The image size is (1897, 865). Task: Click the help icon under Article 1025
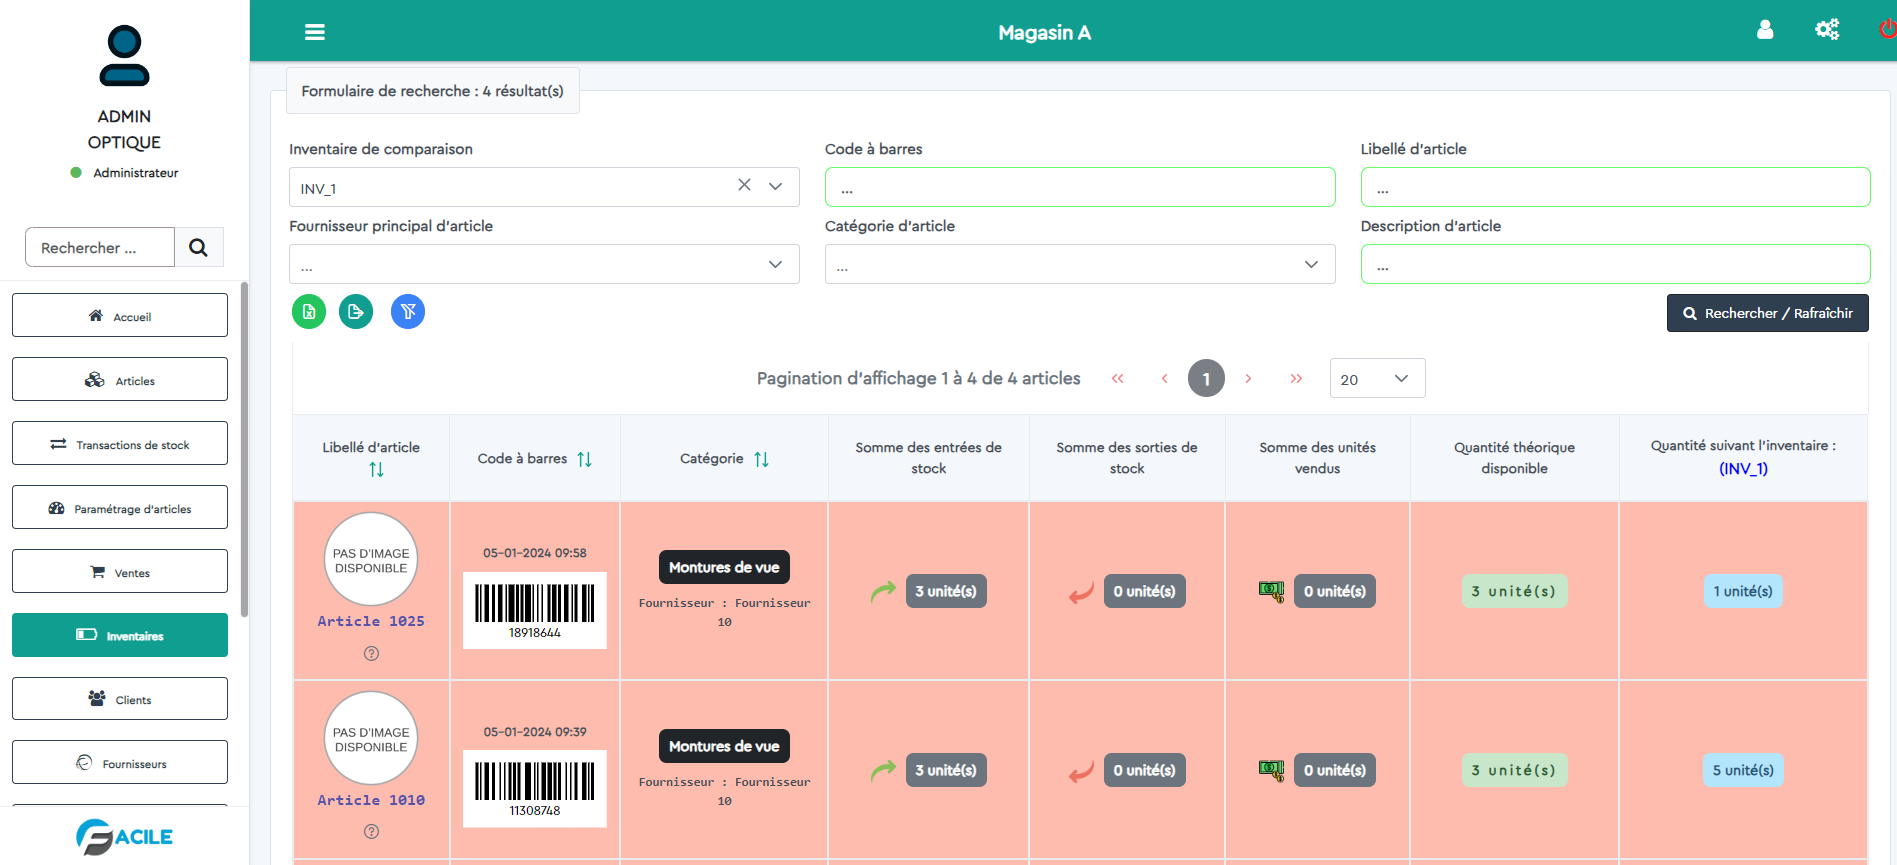click(x=371, y=654)
